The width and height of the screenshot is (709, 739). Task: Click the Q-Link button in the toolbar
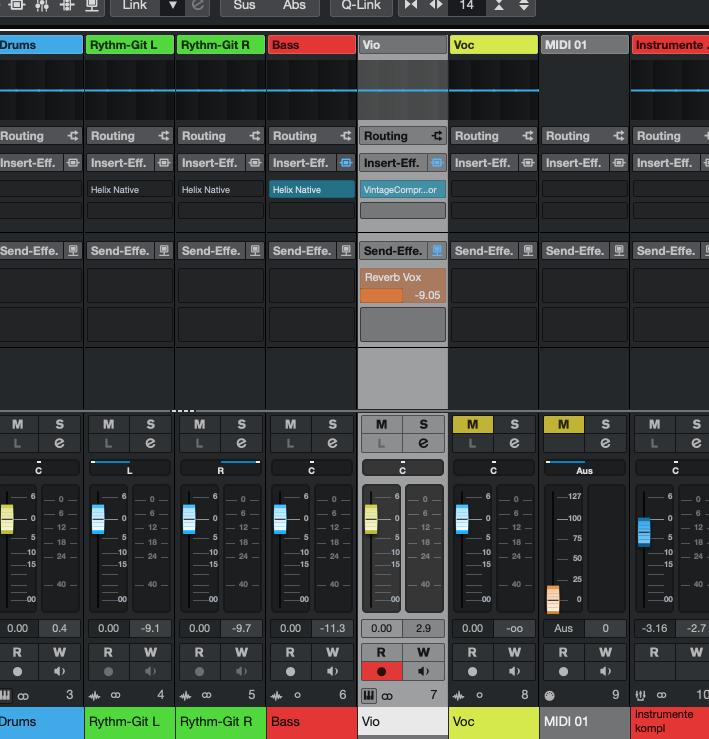(361, 6)
